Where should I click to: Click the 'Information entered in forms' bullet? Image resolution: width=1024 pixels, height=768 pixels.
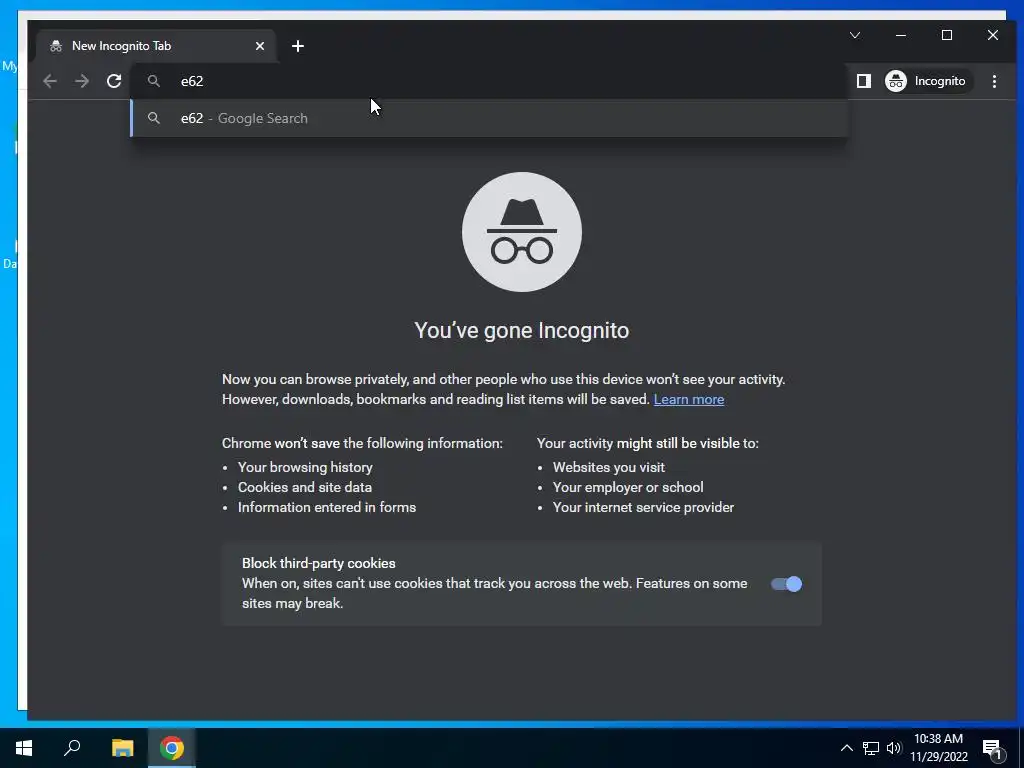pos(327,507)
